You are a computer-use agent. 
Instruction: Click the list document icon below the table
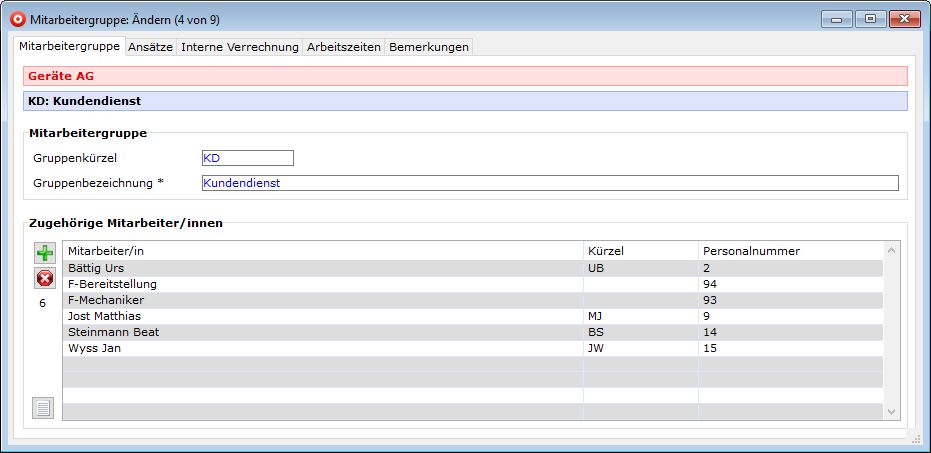pos(43,407)
